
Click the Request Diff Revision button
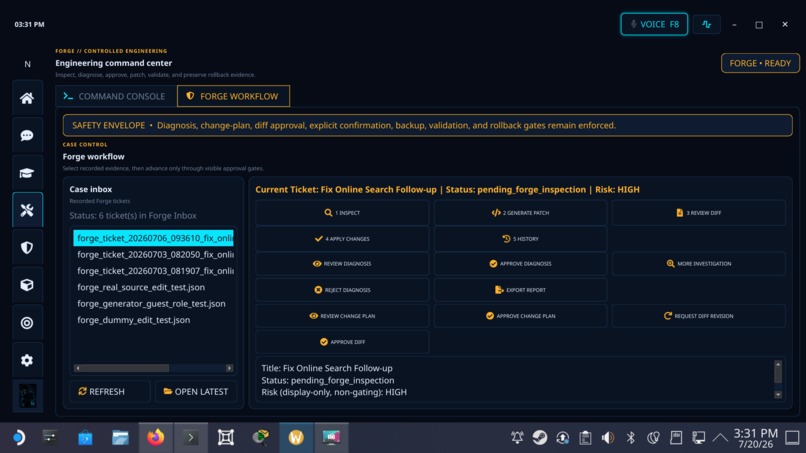pos(699,316)
